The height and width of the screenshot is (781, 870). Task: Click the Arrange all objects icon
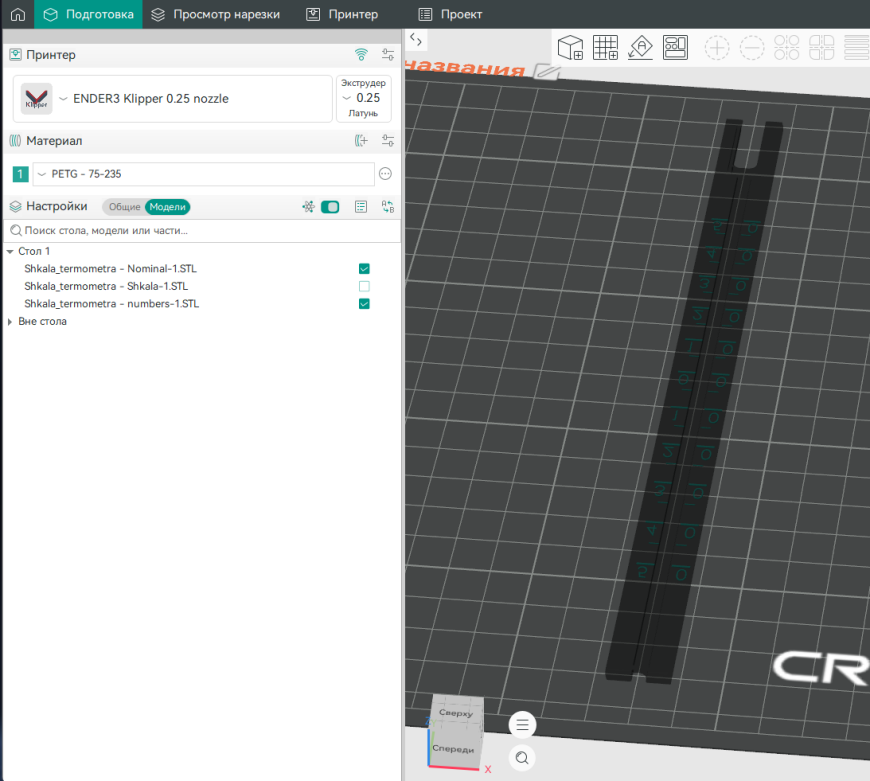pyautogui.click(x=675, y=47)
